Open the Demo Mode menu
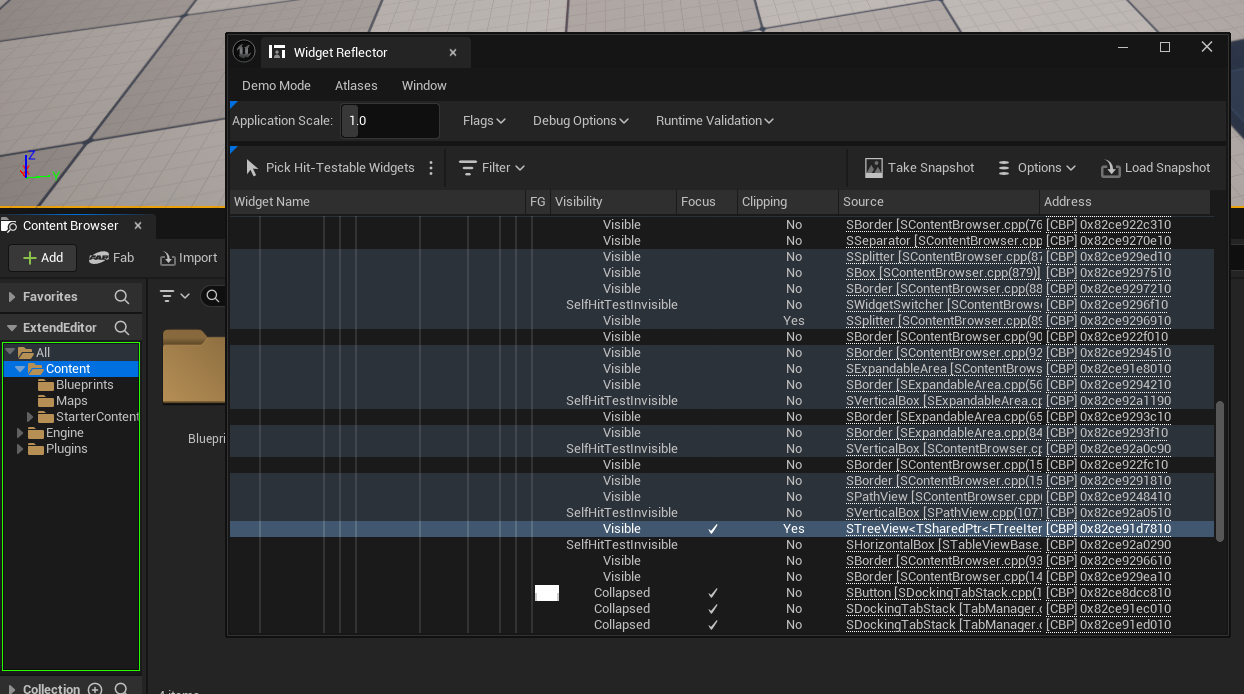The width and height of the screenshot is (1244, 694). pos(276,86)
